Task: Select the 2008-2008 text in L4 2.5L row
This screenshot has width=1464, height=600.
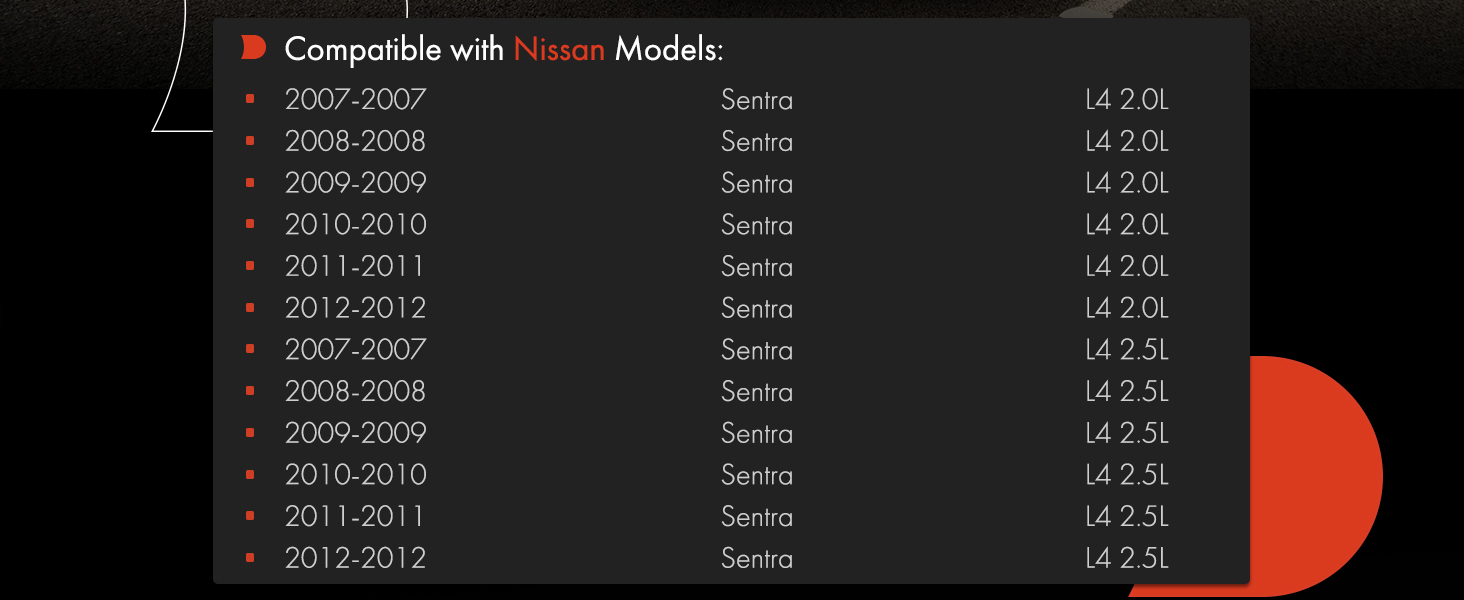Action: tap(355, 392)
